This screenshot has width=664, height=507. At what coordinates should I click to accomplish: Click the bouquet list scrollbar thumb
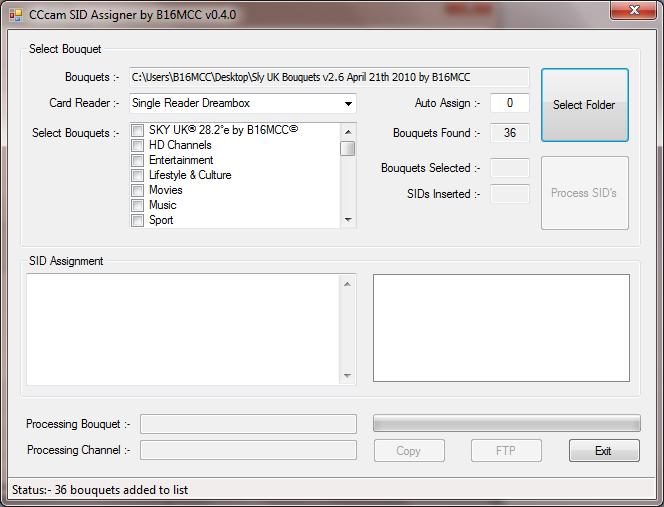tap(348, 149)
